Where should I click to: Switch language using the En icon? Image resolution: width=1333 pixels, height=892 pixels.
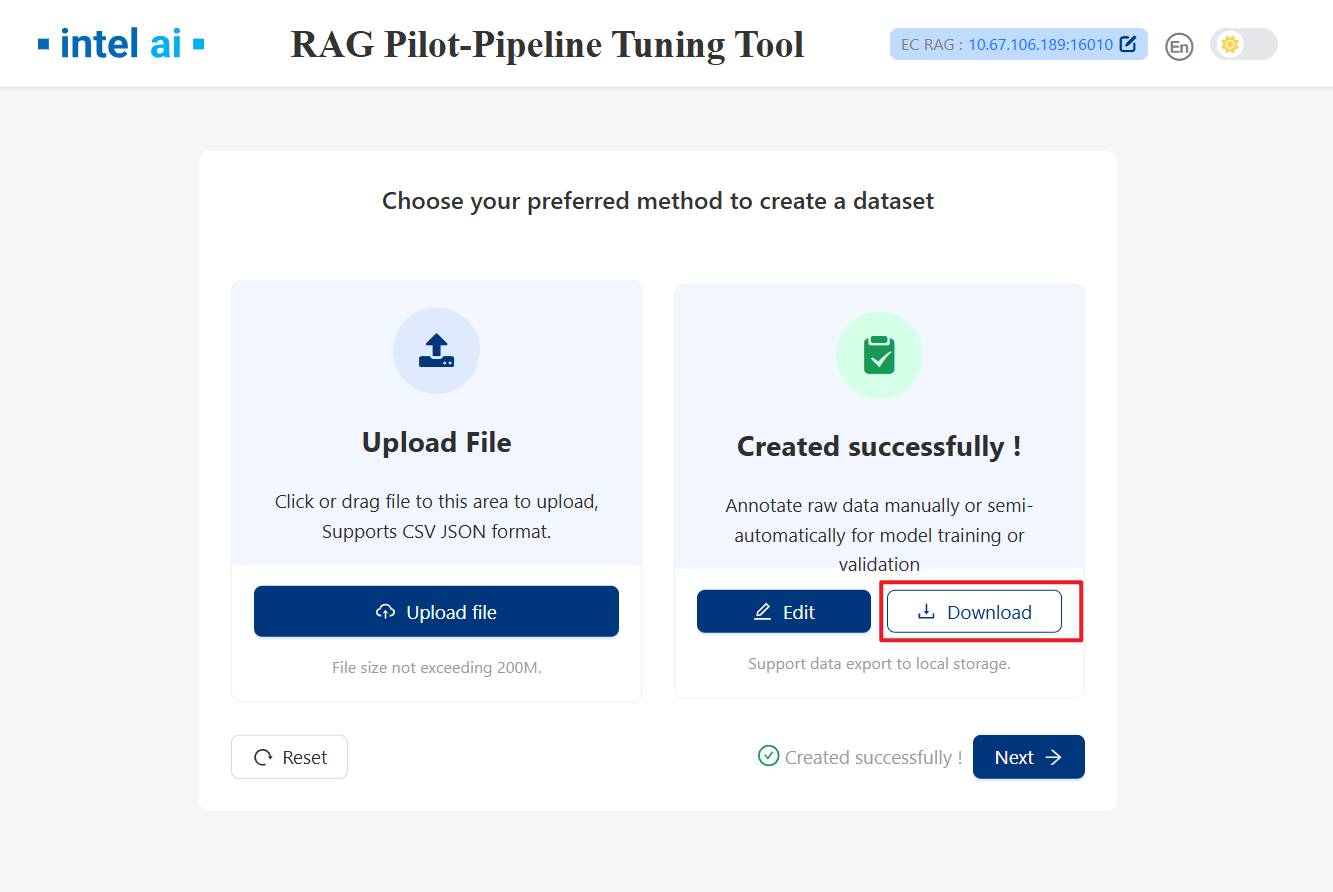click(x=1179, y=46)
